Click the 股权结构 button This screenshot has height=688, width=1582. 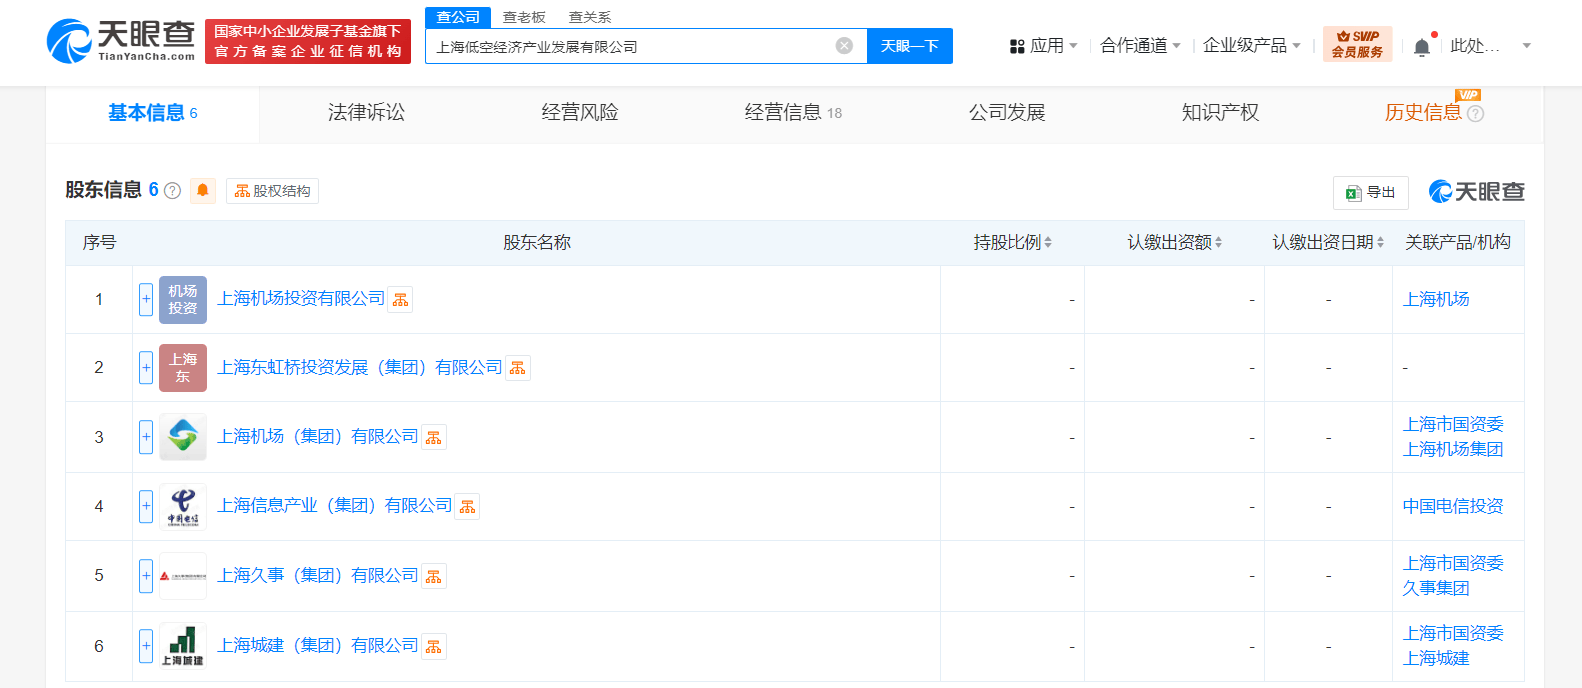click(x=273, y=191)
